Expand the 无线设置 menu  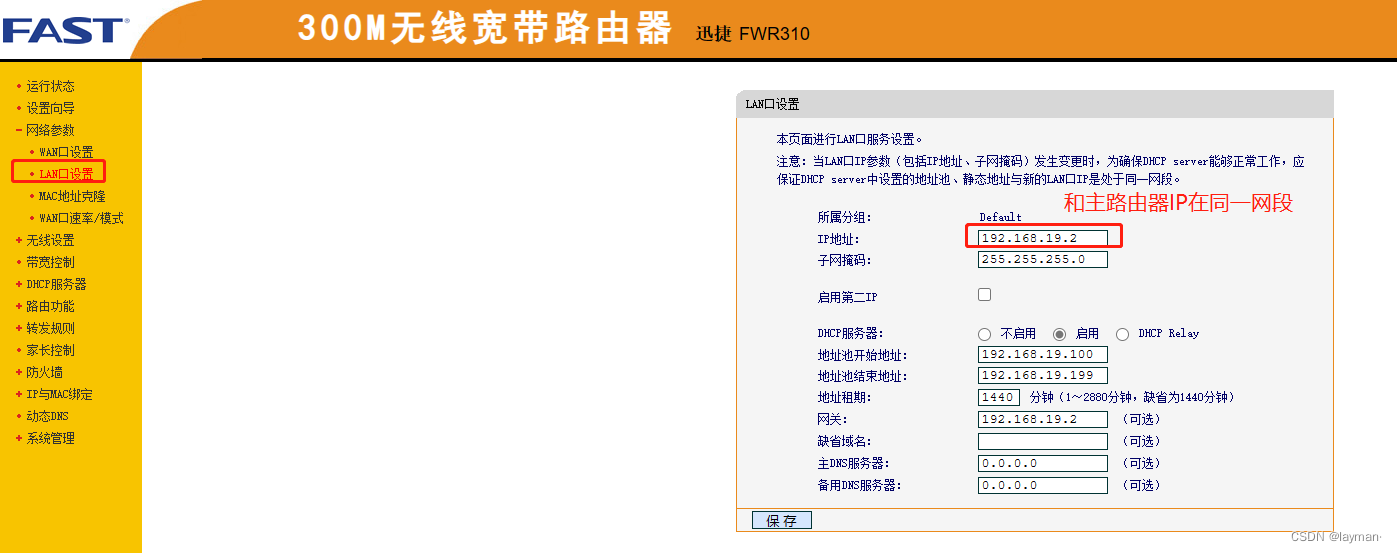(50, 240)
